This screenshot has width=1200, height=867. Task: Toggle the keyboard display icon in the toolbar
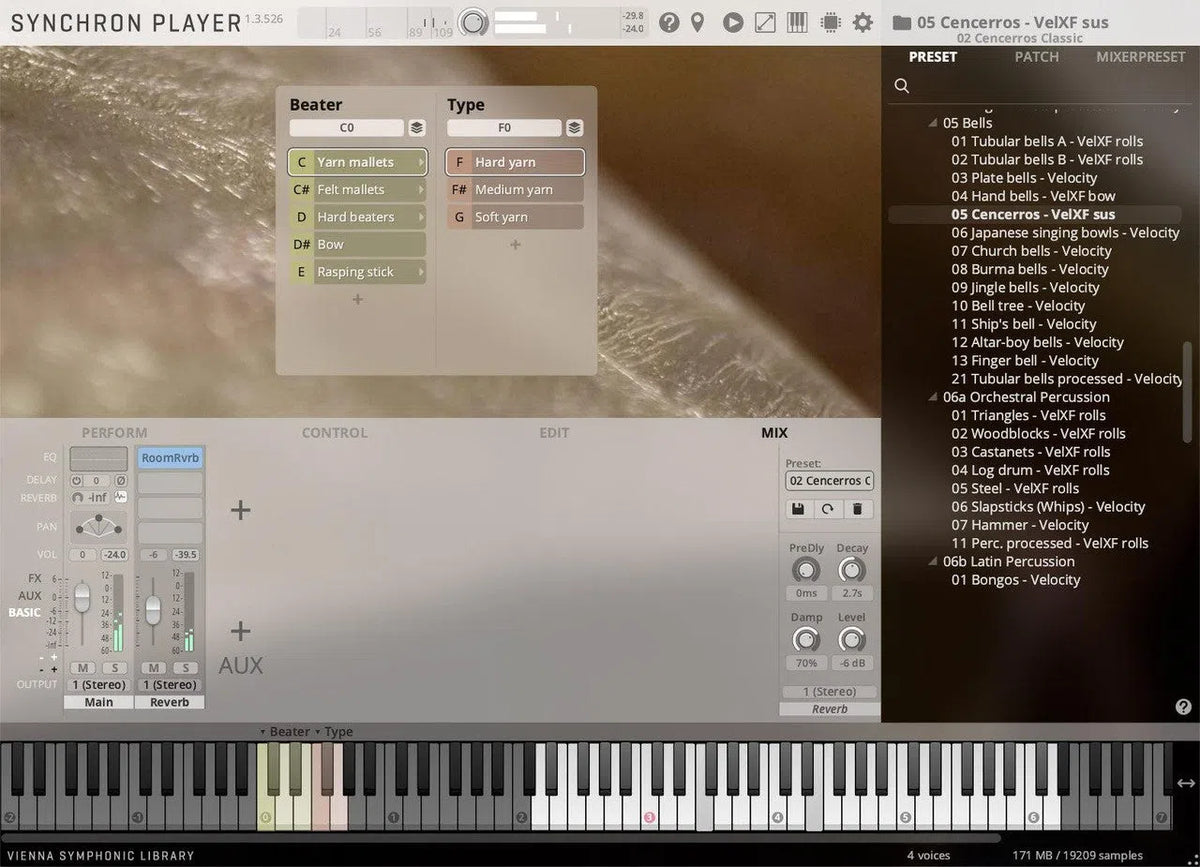tap(797, 21)
